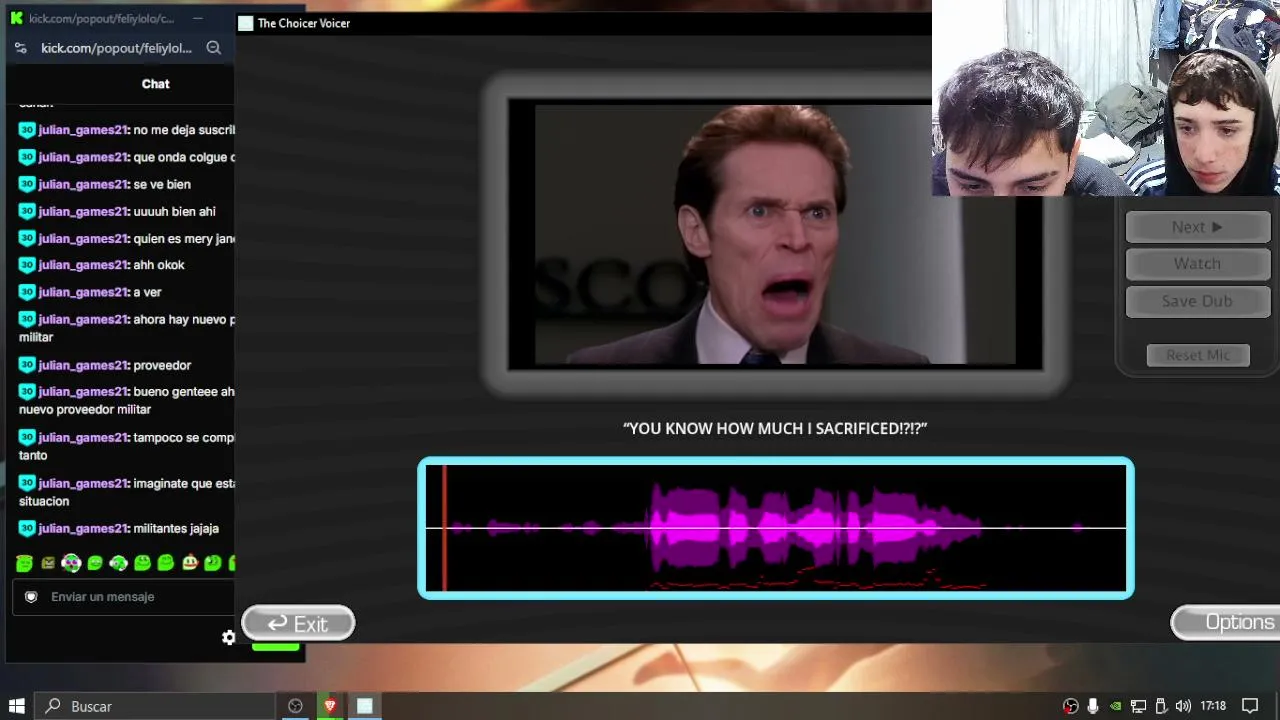Click username in "a ver" chat message

(83, 292)
